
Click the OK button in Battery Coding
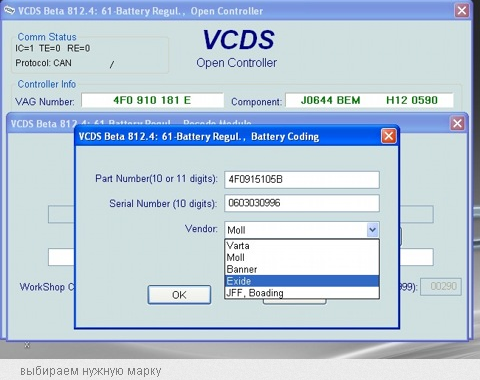179,295
